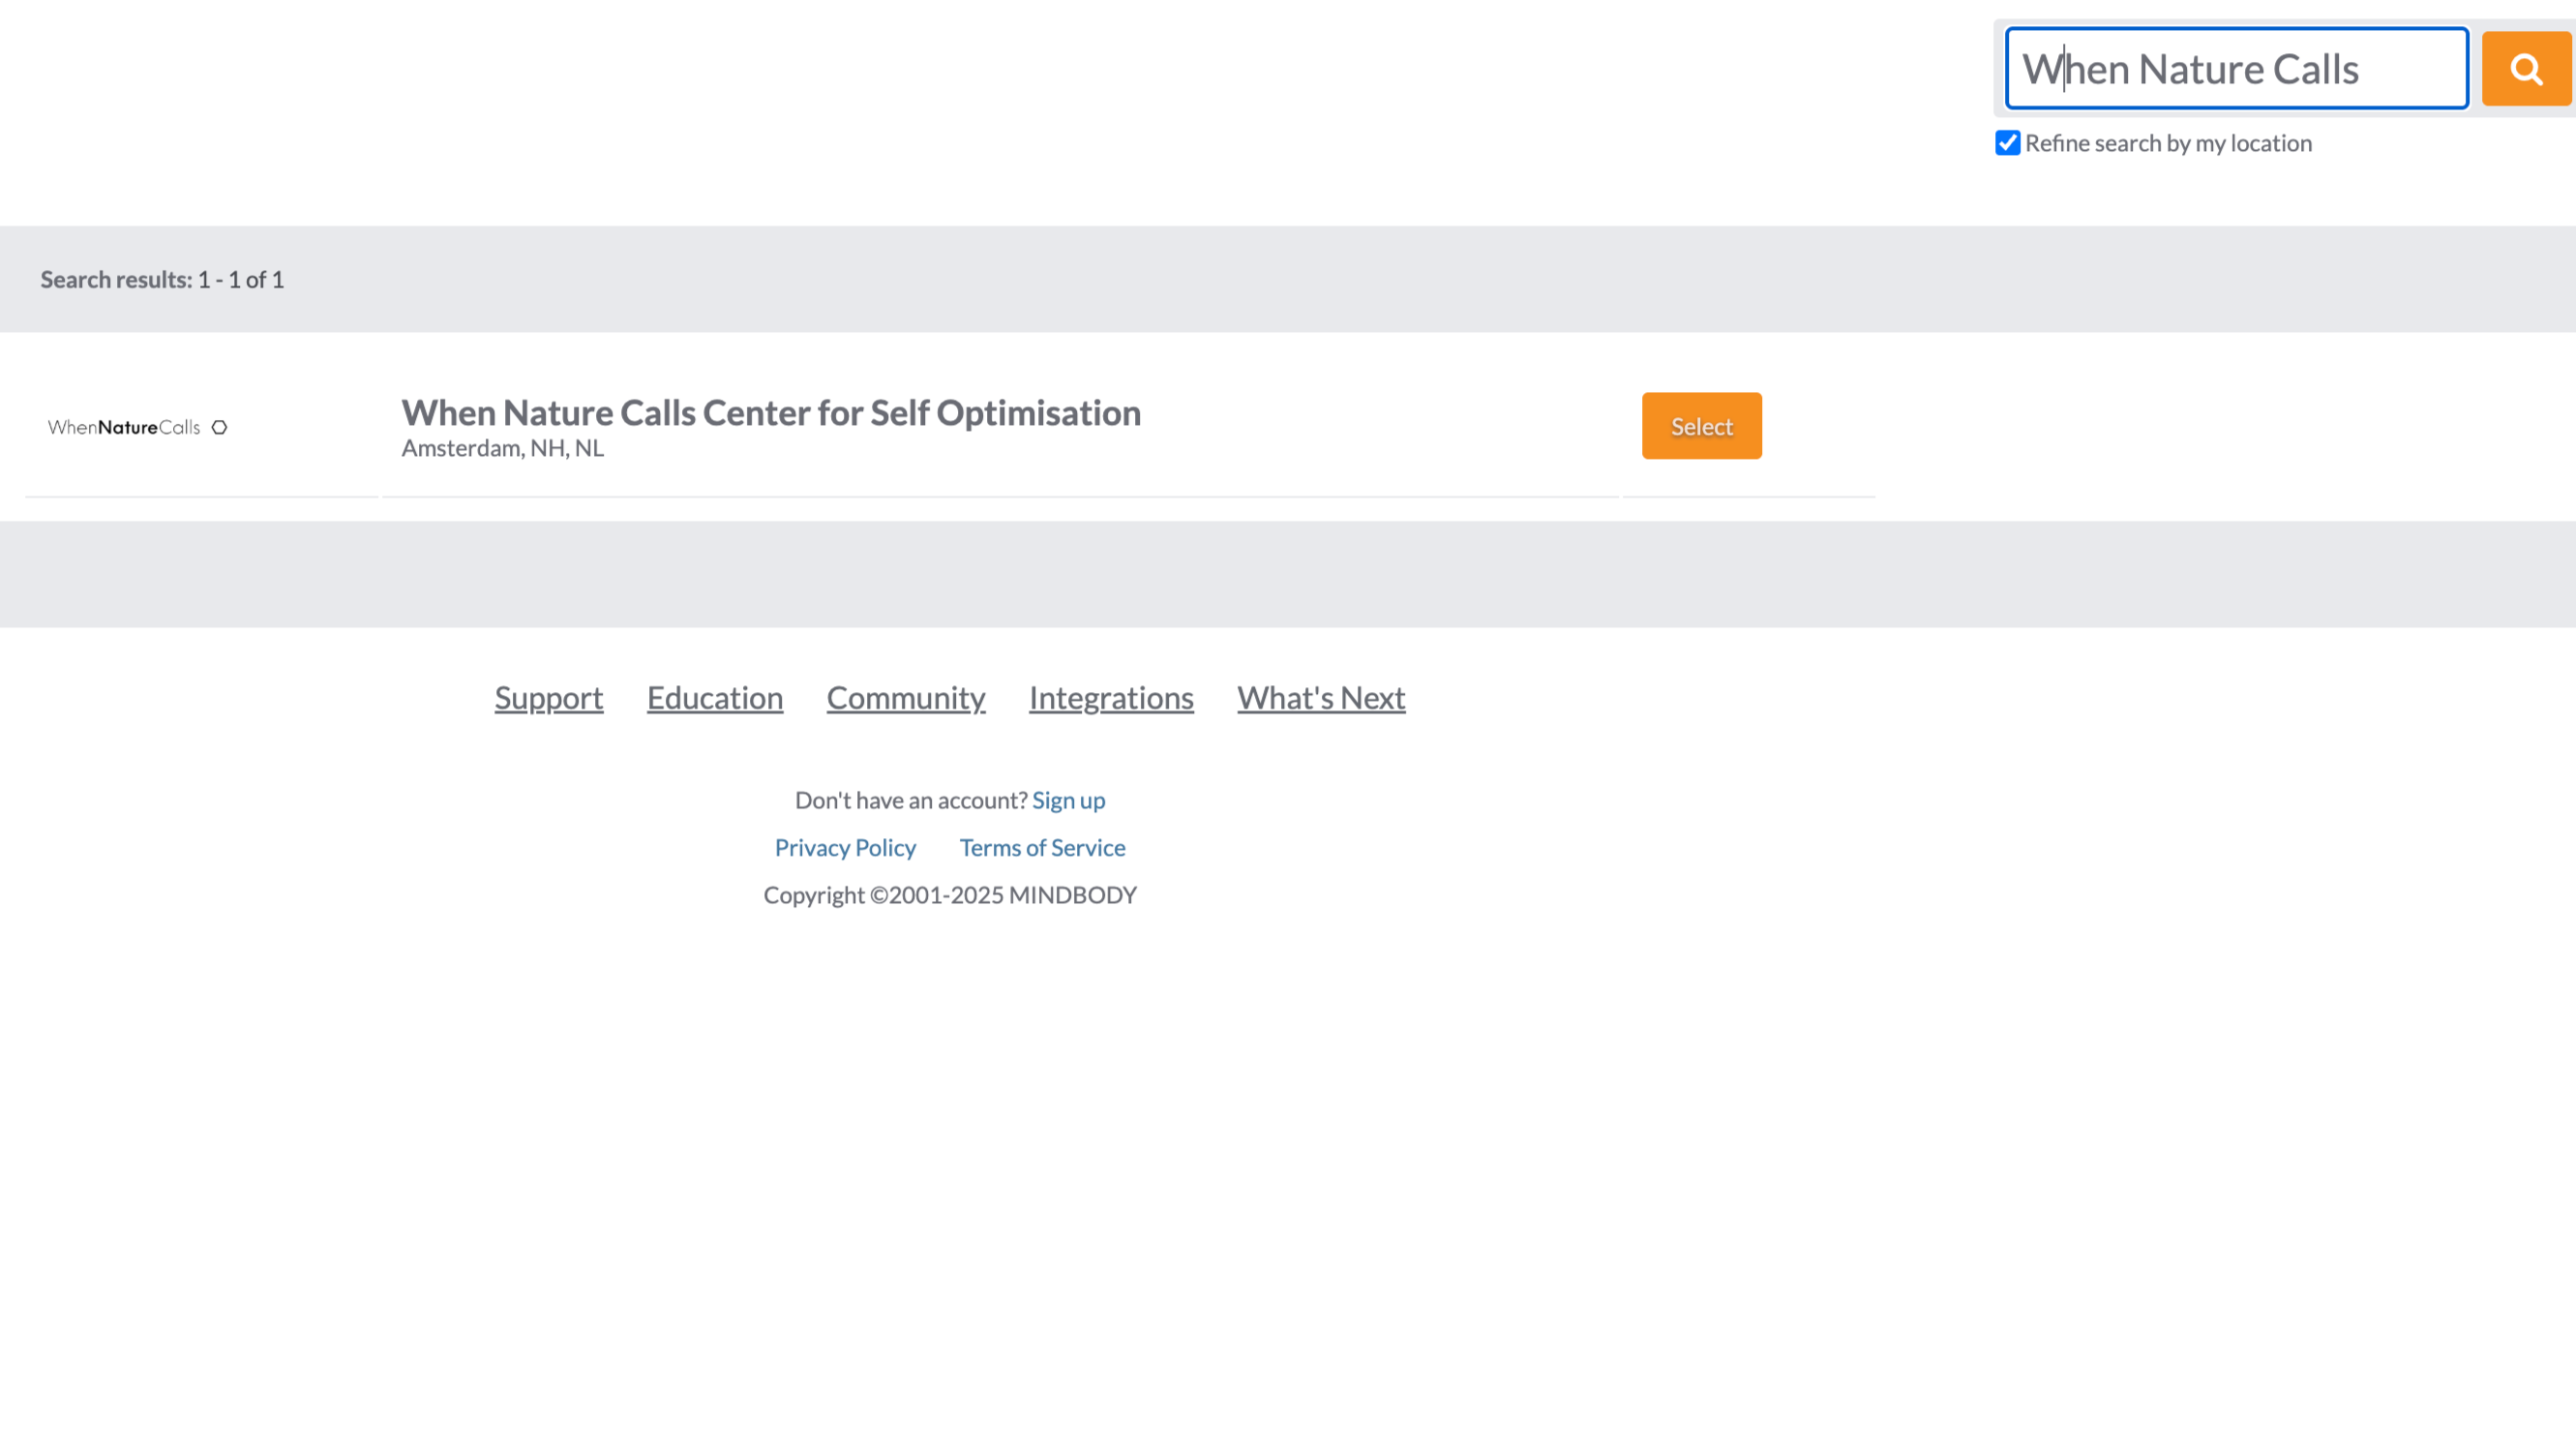Image resolution: width=2576 pixels, height=1450 pixels.
Task: Click the Don't have an account text
Action: [910, 800]
